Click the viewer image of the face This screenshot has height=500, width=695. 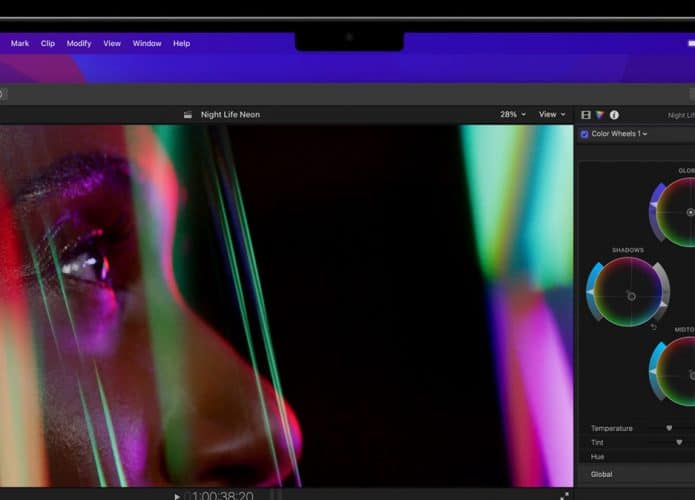coord(286,306)
